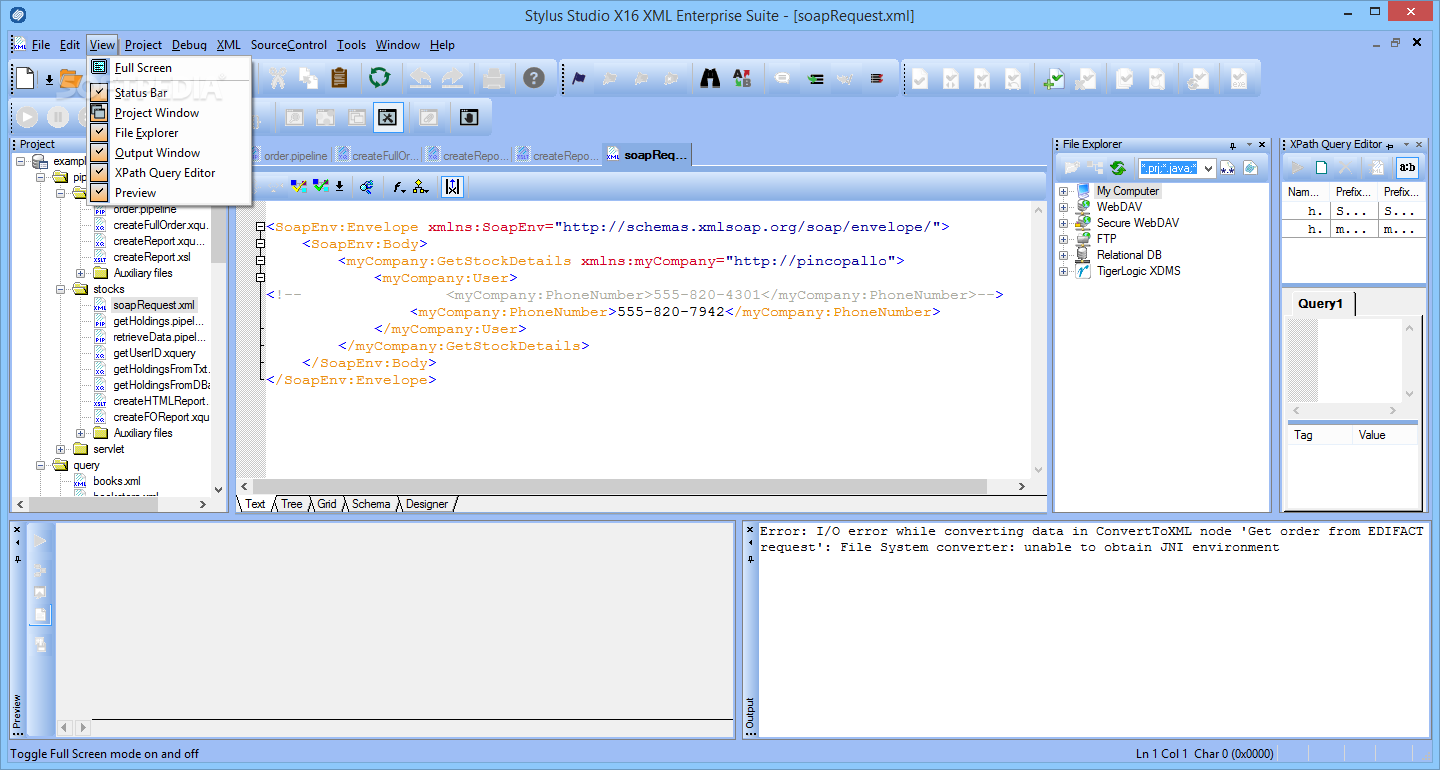Screen dimensions: 1440x770
Task: Expand My Computer node in File Explorer
Action: click(x=1064, y=191)
